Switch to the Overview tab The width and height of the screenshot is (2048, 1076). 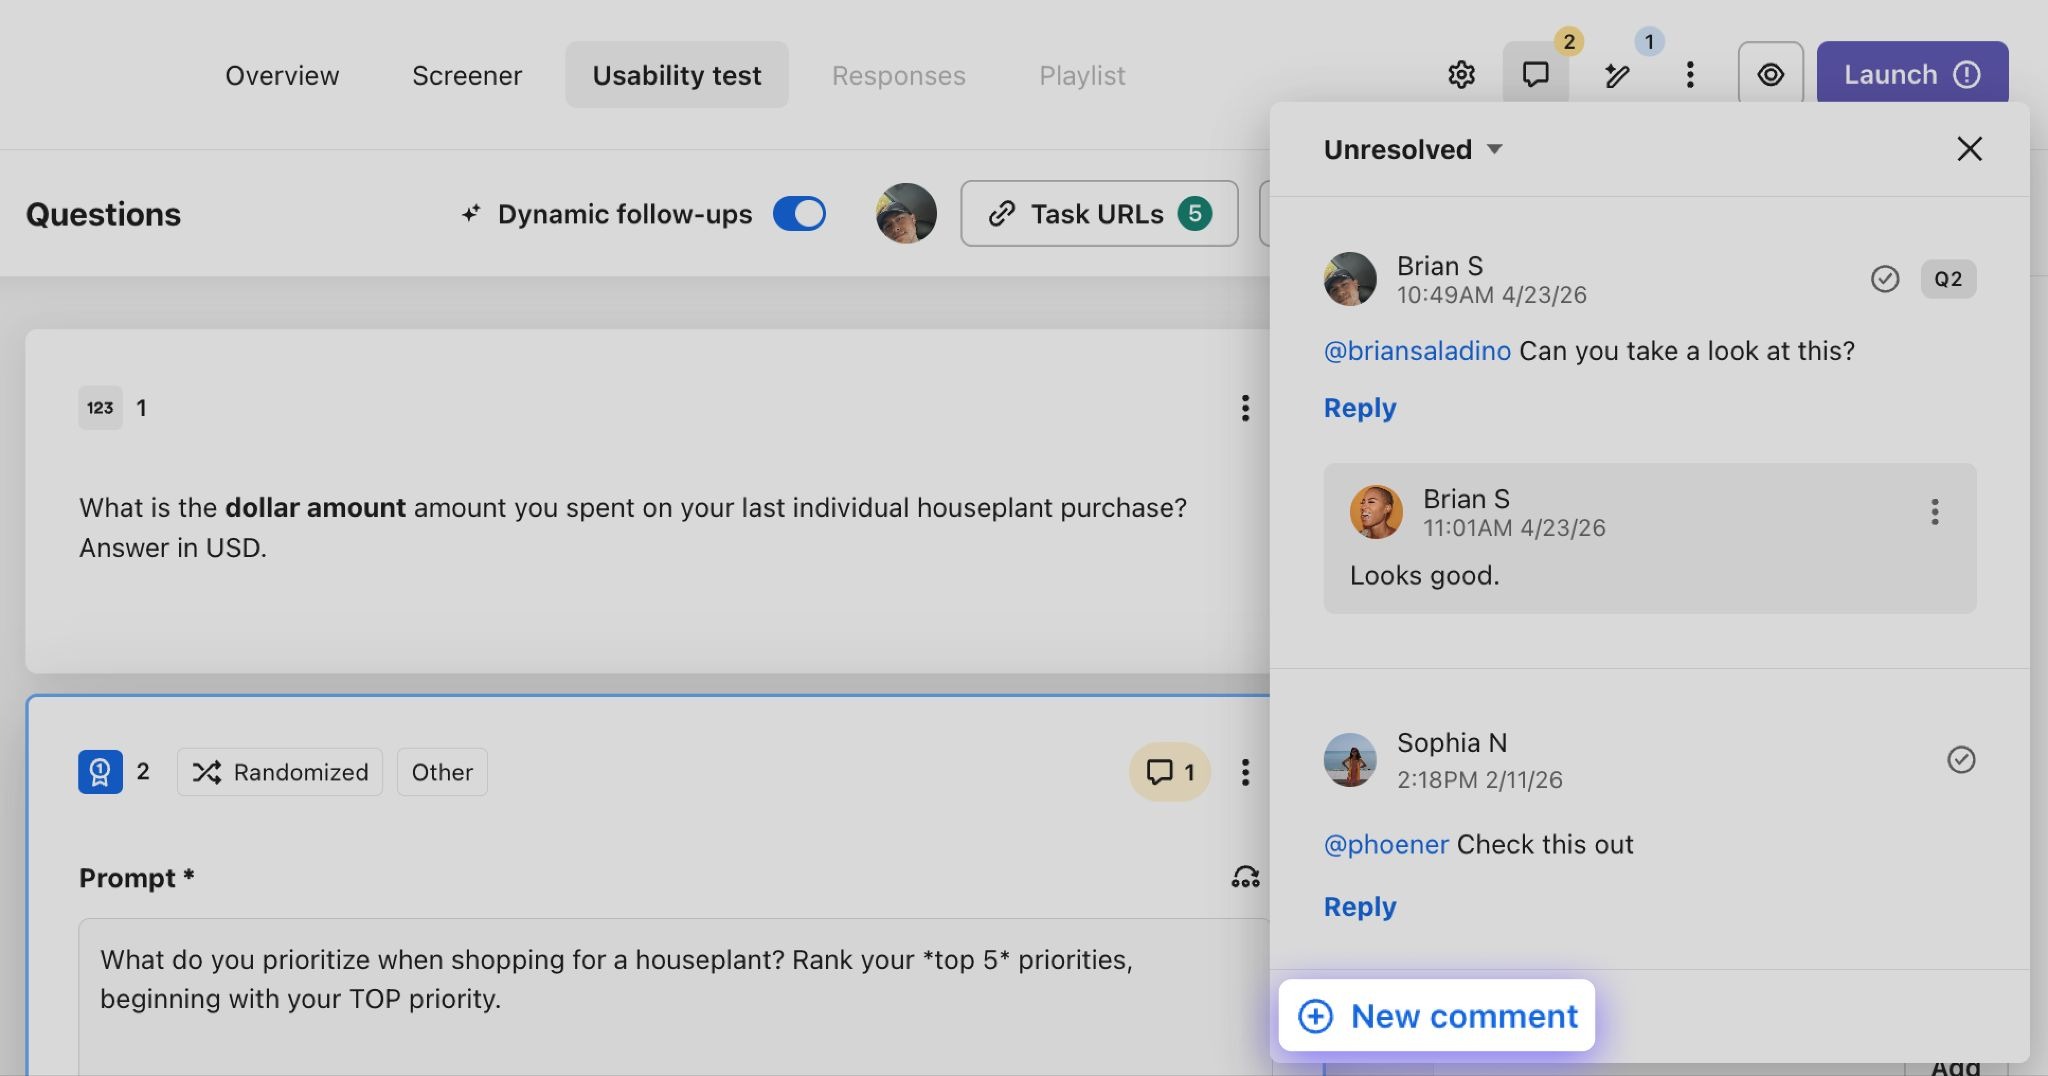coord(282,76)
